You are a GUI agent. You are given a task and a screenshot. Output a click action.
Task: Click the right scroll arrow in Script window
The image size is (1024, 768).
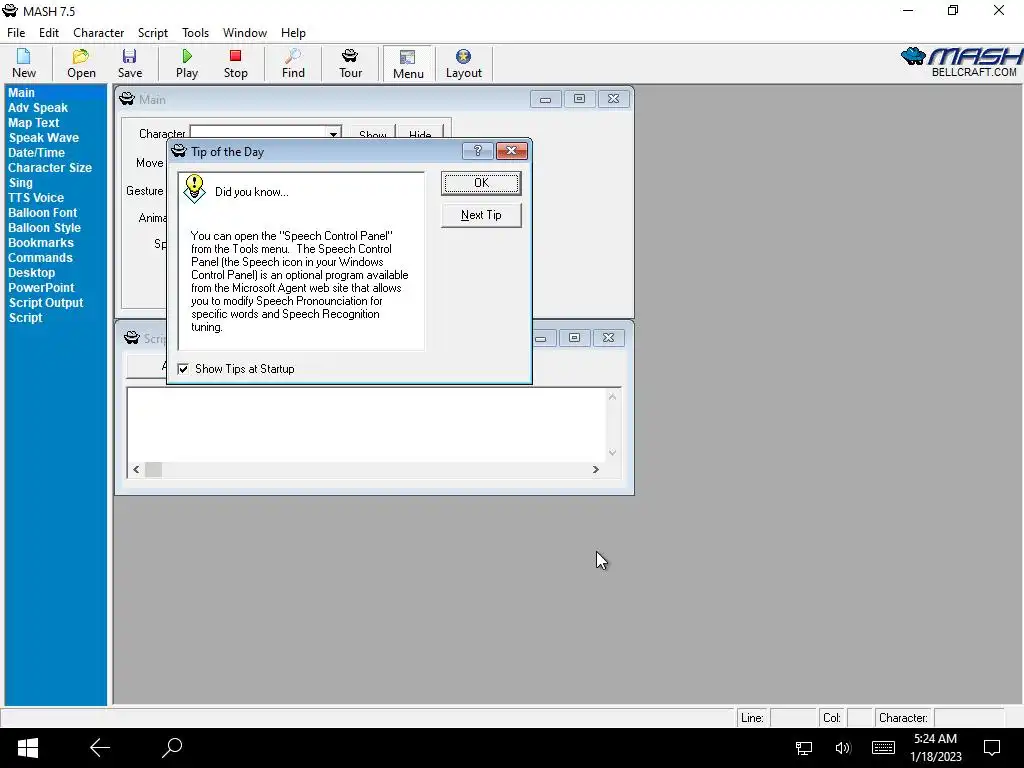coord(596,470)
